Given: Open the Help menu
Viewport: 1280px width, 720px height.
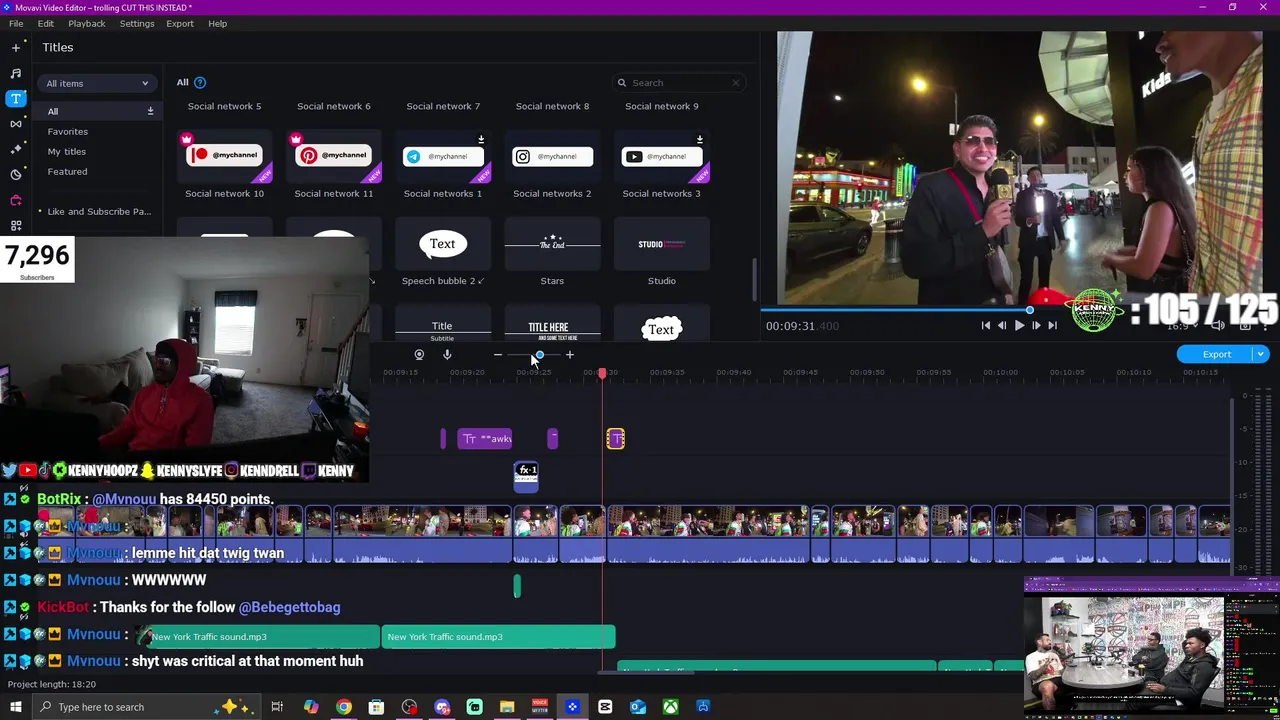Looking at the screenshot, I should coord(217,23).
